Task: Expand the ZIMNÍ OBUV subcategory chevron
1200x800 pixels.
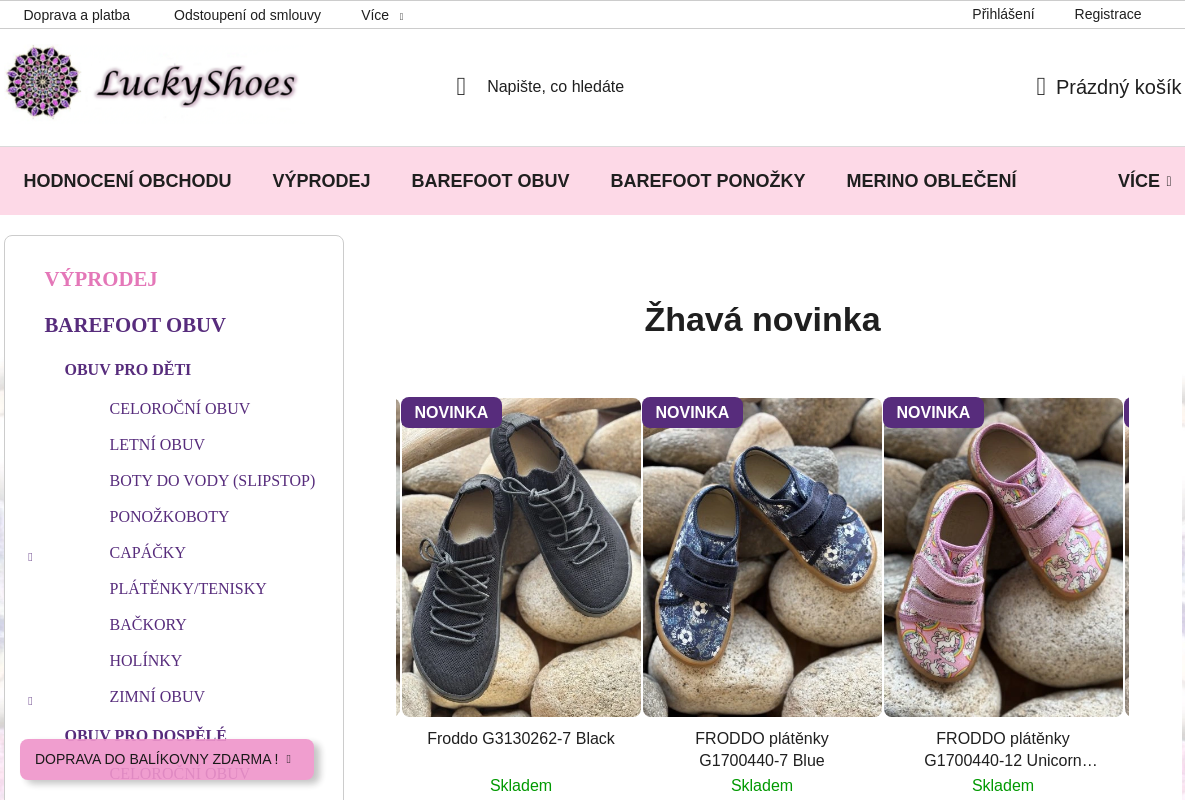Action: [x=30, y=700]
